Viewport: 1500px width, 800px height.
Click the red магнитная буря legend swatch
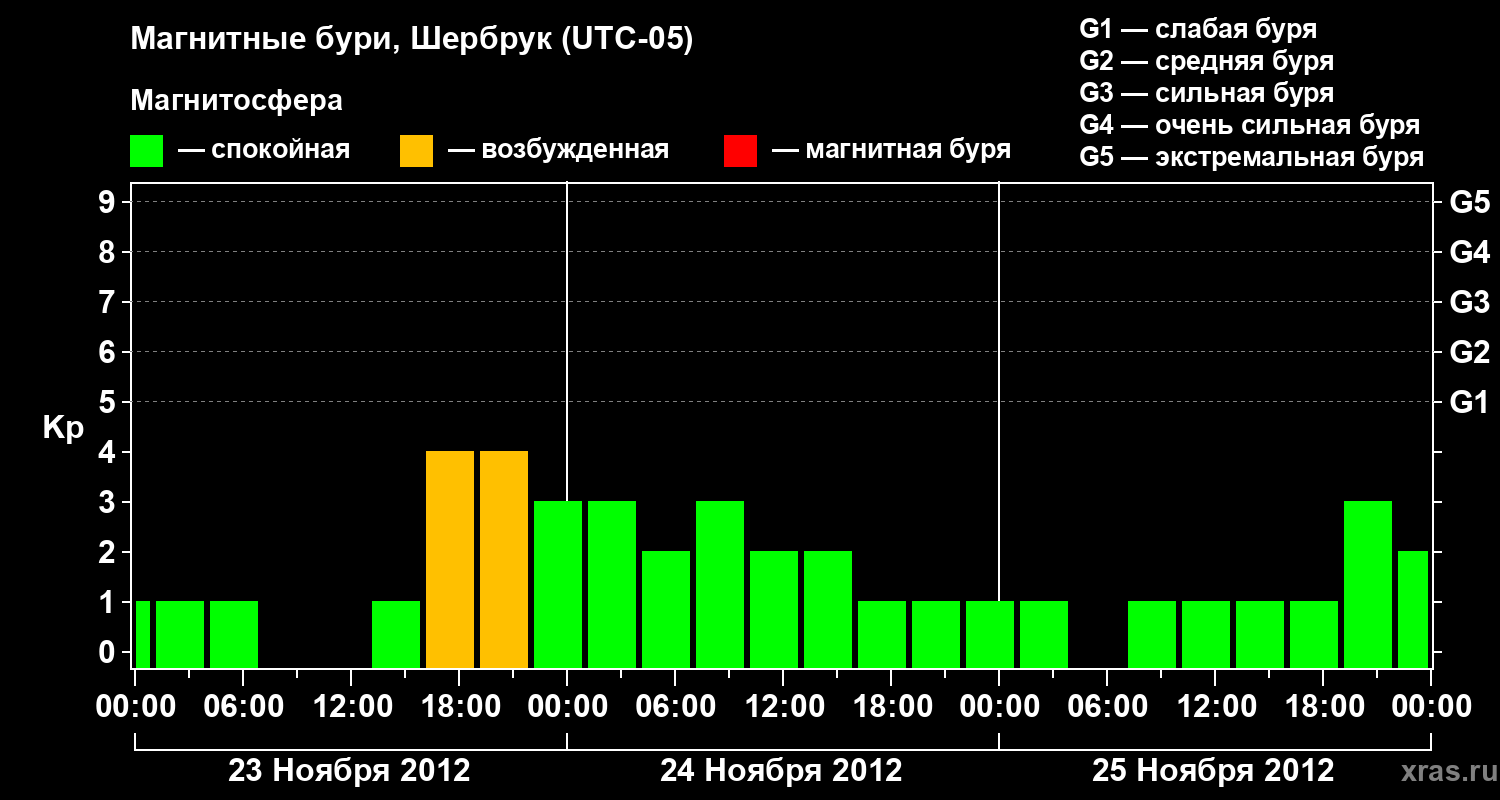[740, 151]
